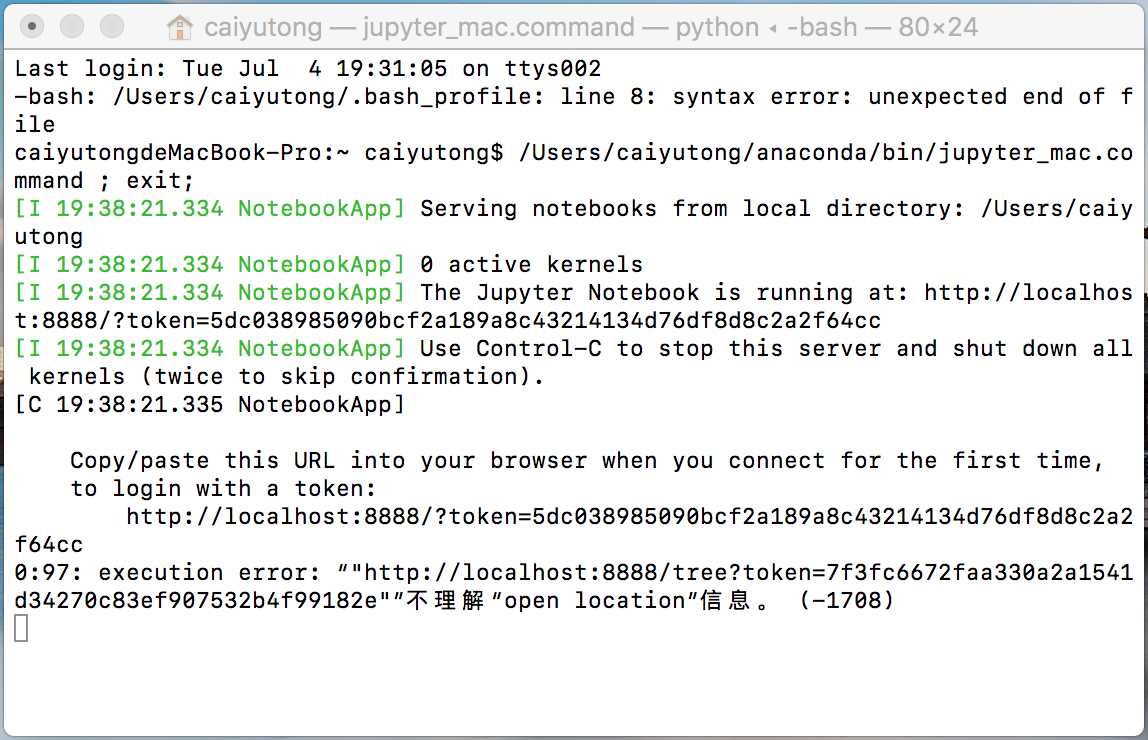Screen dimensions: 1148x740
Task: Click the localhost:8888 URL under Copy/paste instructions
Action: pyautogui.click(x=573, y=530)
